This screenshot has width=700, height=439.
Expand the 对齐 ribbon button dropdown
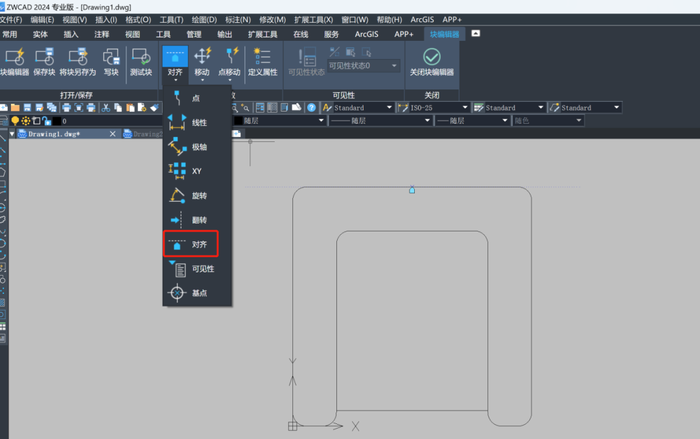(175, 80)
